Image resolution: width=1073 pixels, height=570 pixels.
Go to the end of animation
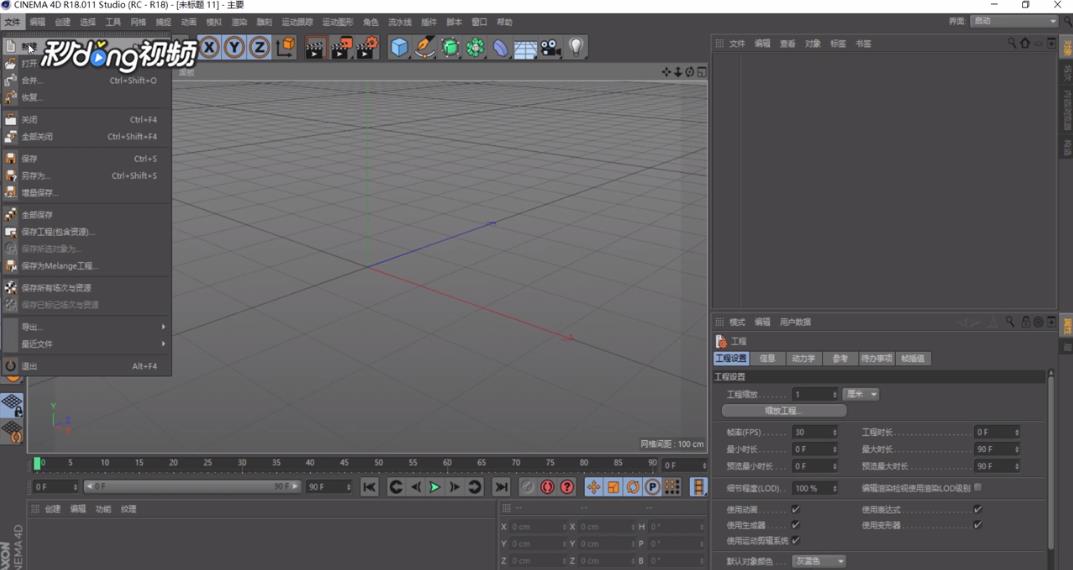tap(502, 487)
